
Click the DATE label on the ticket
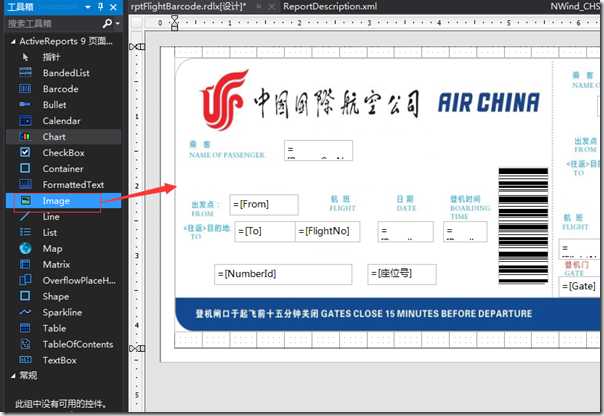tap(406, 208)
